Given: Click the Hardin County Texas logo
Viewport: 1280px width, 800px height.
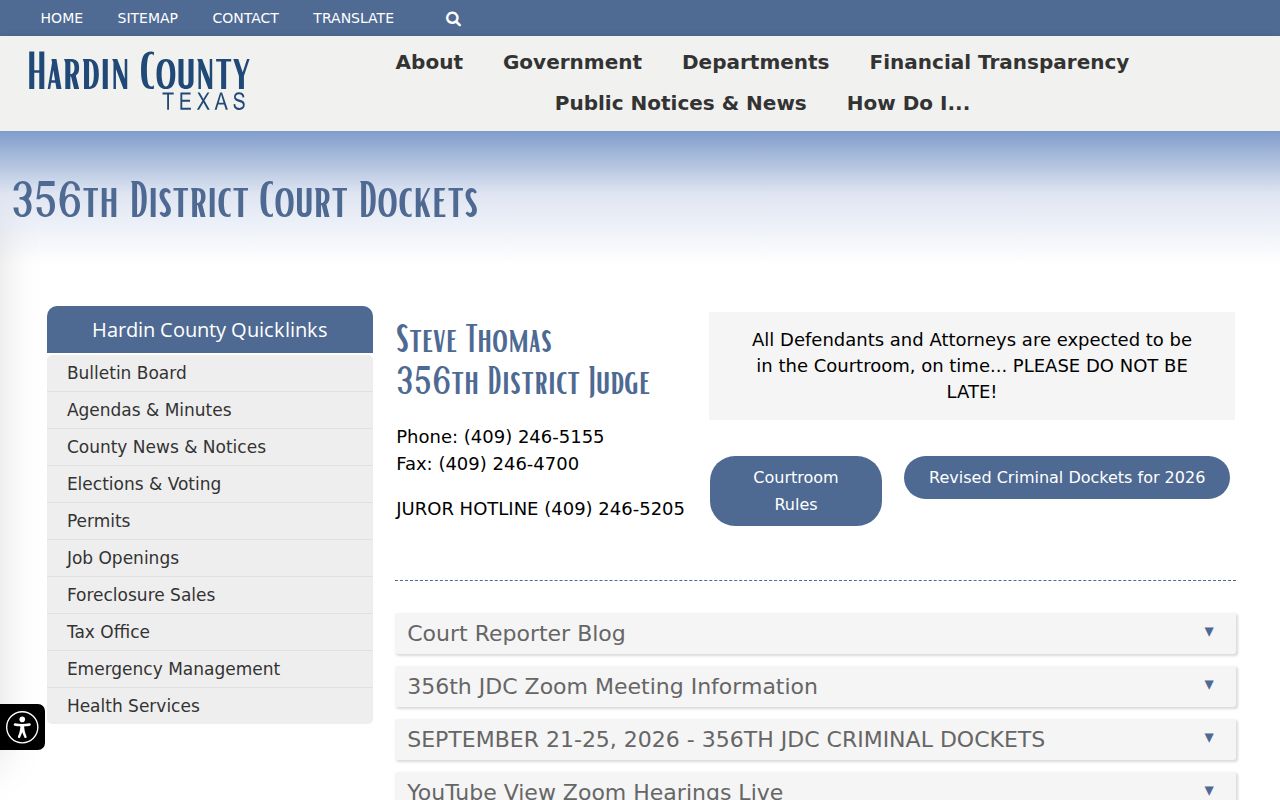Looking at the screenshot, I should pos(139,81).
